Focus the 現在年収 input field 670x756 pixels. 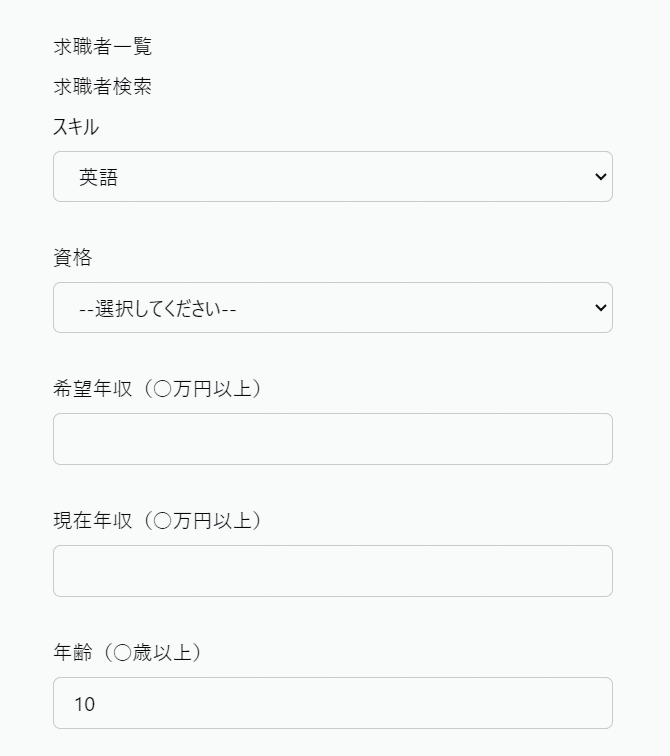click(332, 571)
